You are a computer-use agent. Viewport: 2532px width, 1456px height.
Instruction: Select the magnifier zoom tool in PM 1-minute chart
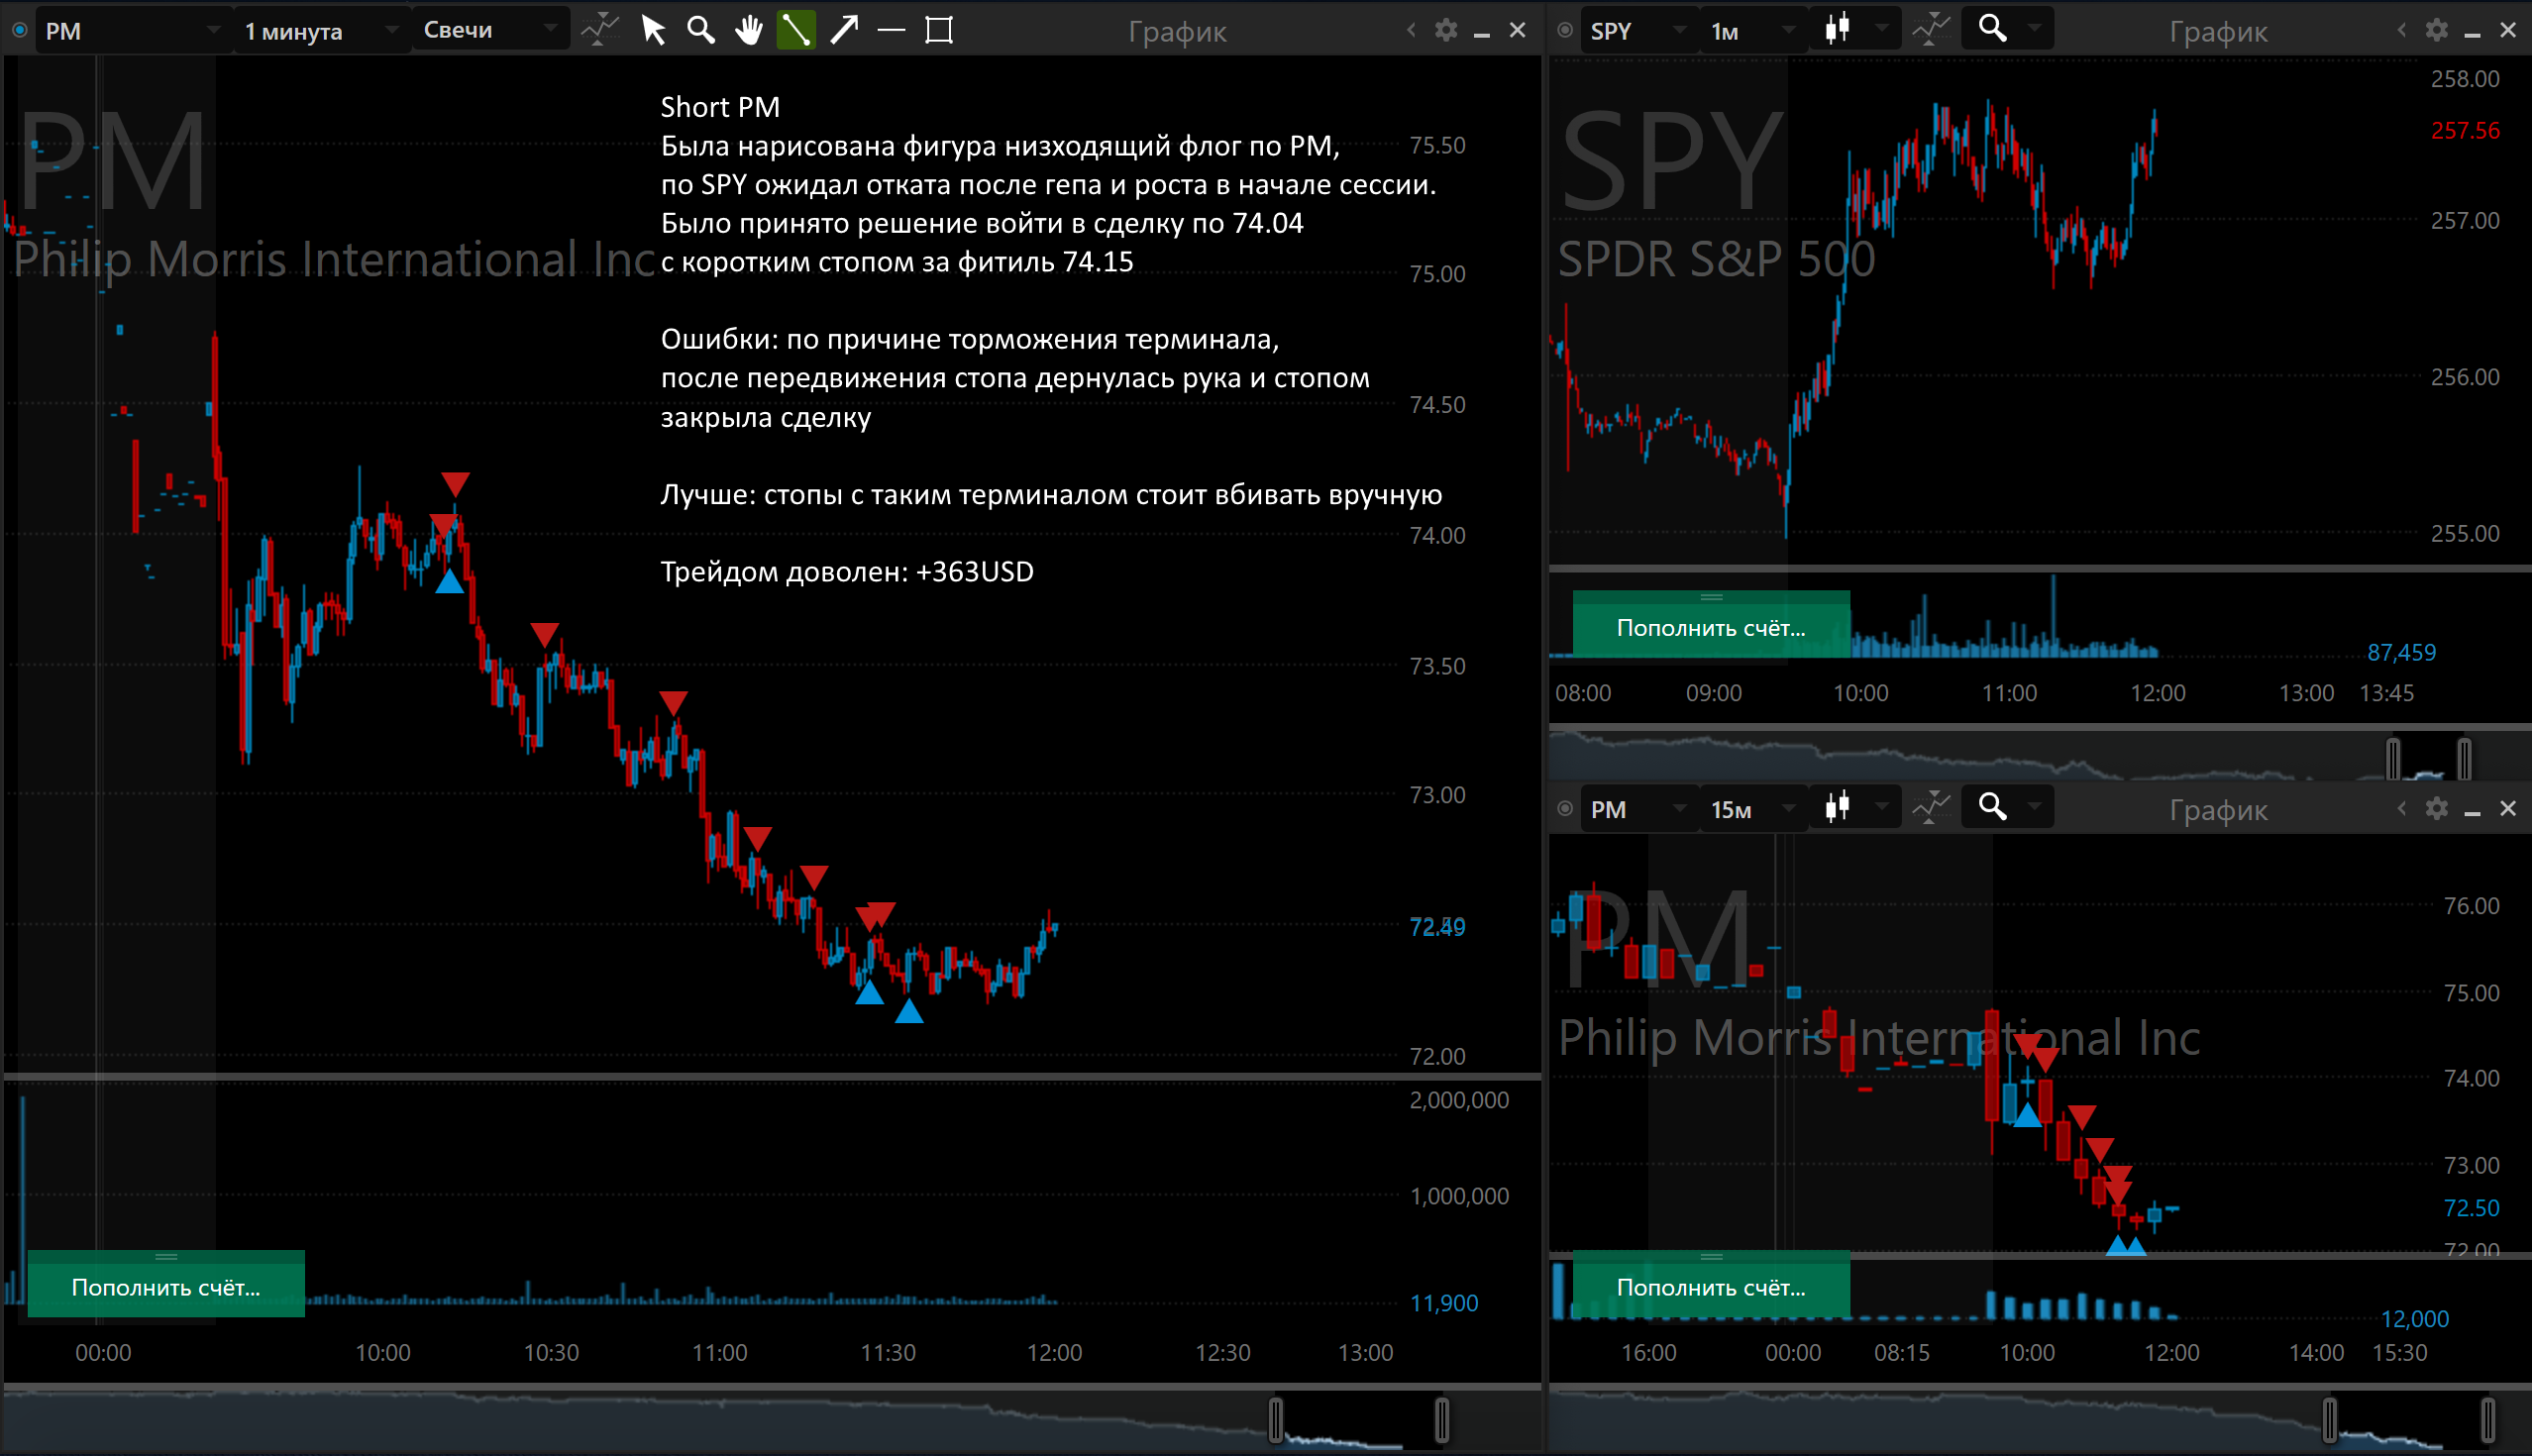(701, 30)
